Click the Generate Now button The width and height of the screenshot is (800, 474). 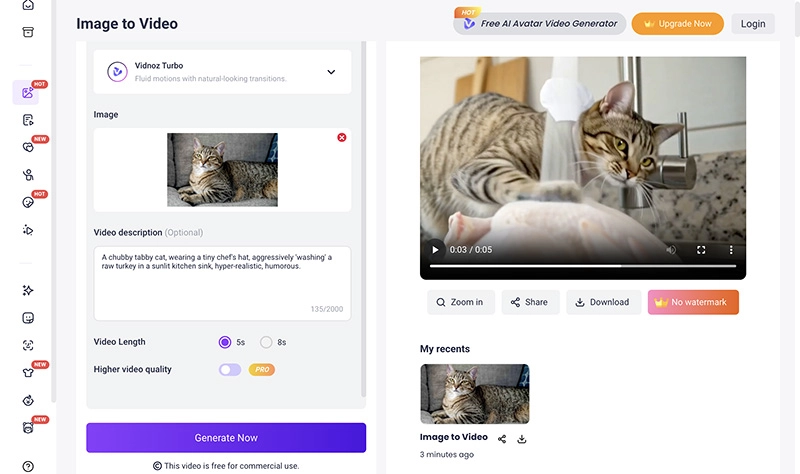[x=226, y=438]
